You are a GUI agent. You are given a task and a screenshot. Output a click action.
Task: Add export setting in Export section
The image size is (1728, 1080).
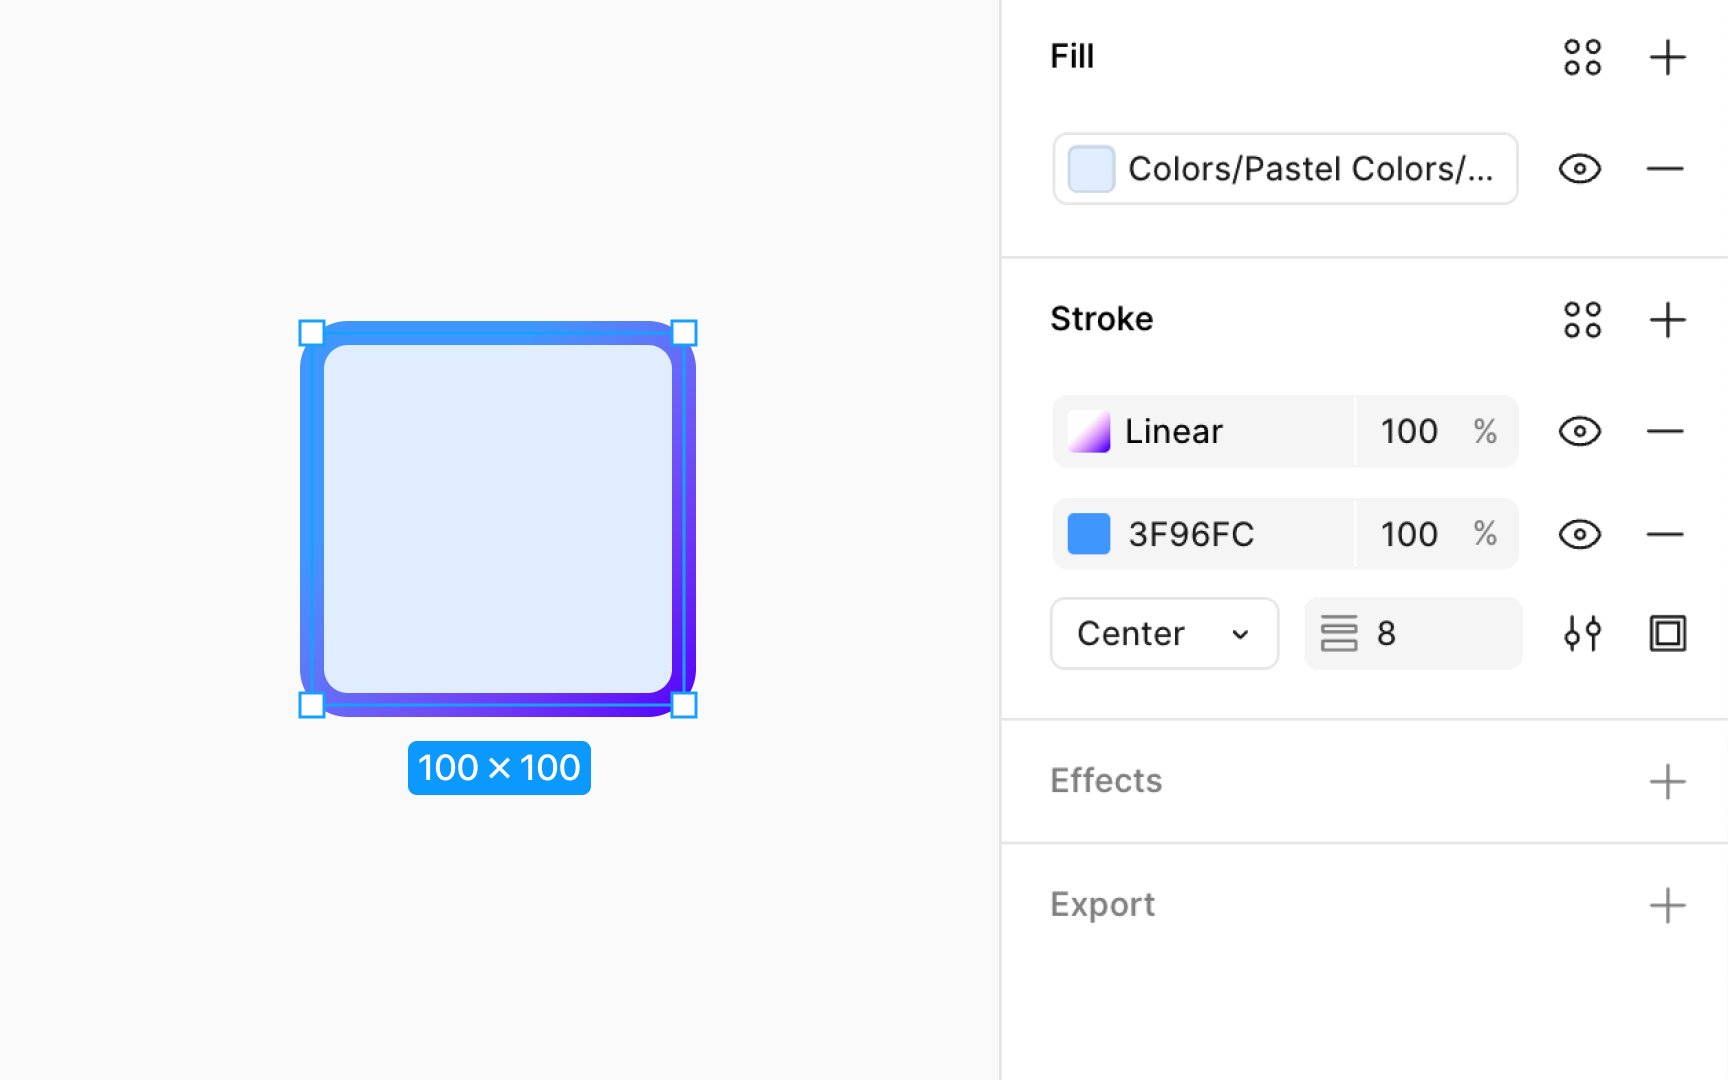[1667, 905]
